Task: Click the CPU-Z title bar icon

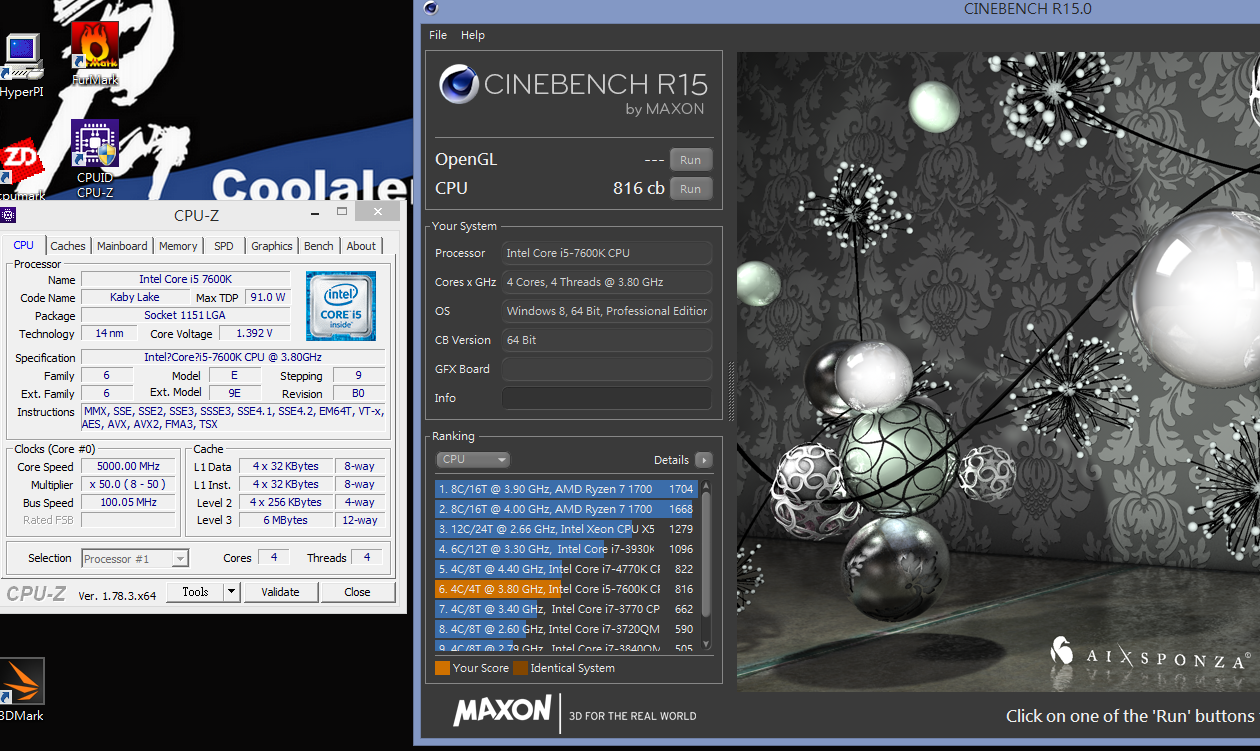Action: [x=8, y=214]
